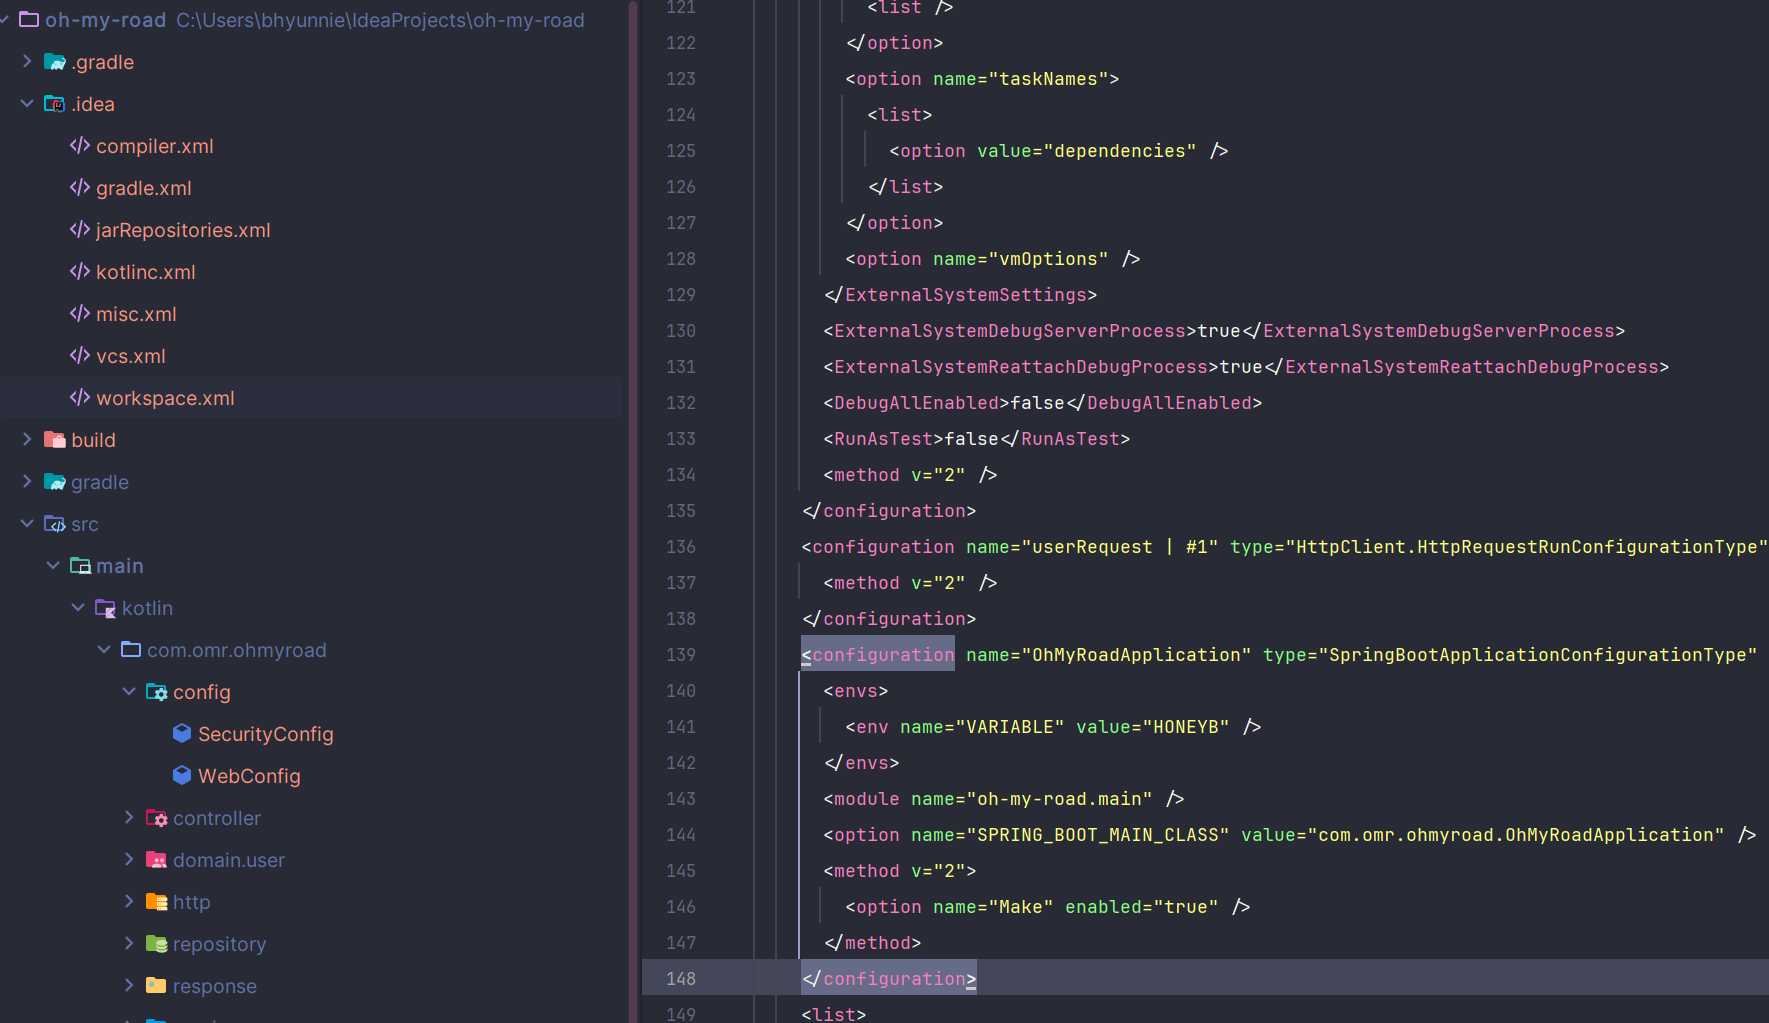The width and height of the screenshot is (1769, 1023).
Task: Click the Make option on line 146
Action: coord(1048,907)
